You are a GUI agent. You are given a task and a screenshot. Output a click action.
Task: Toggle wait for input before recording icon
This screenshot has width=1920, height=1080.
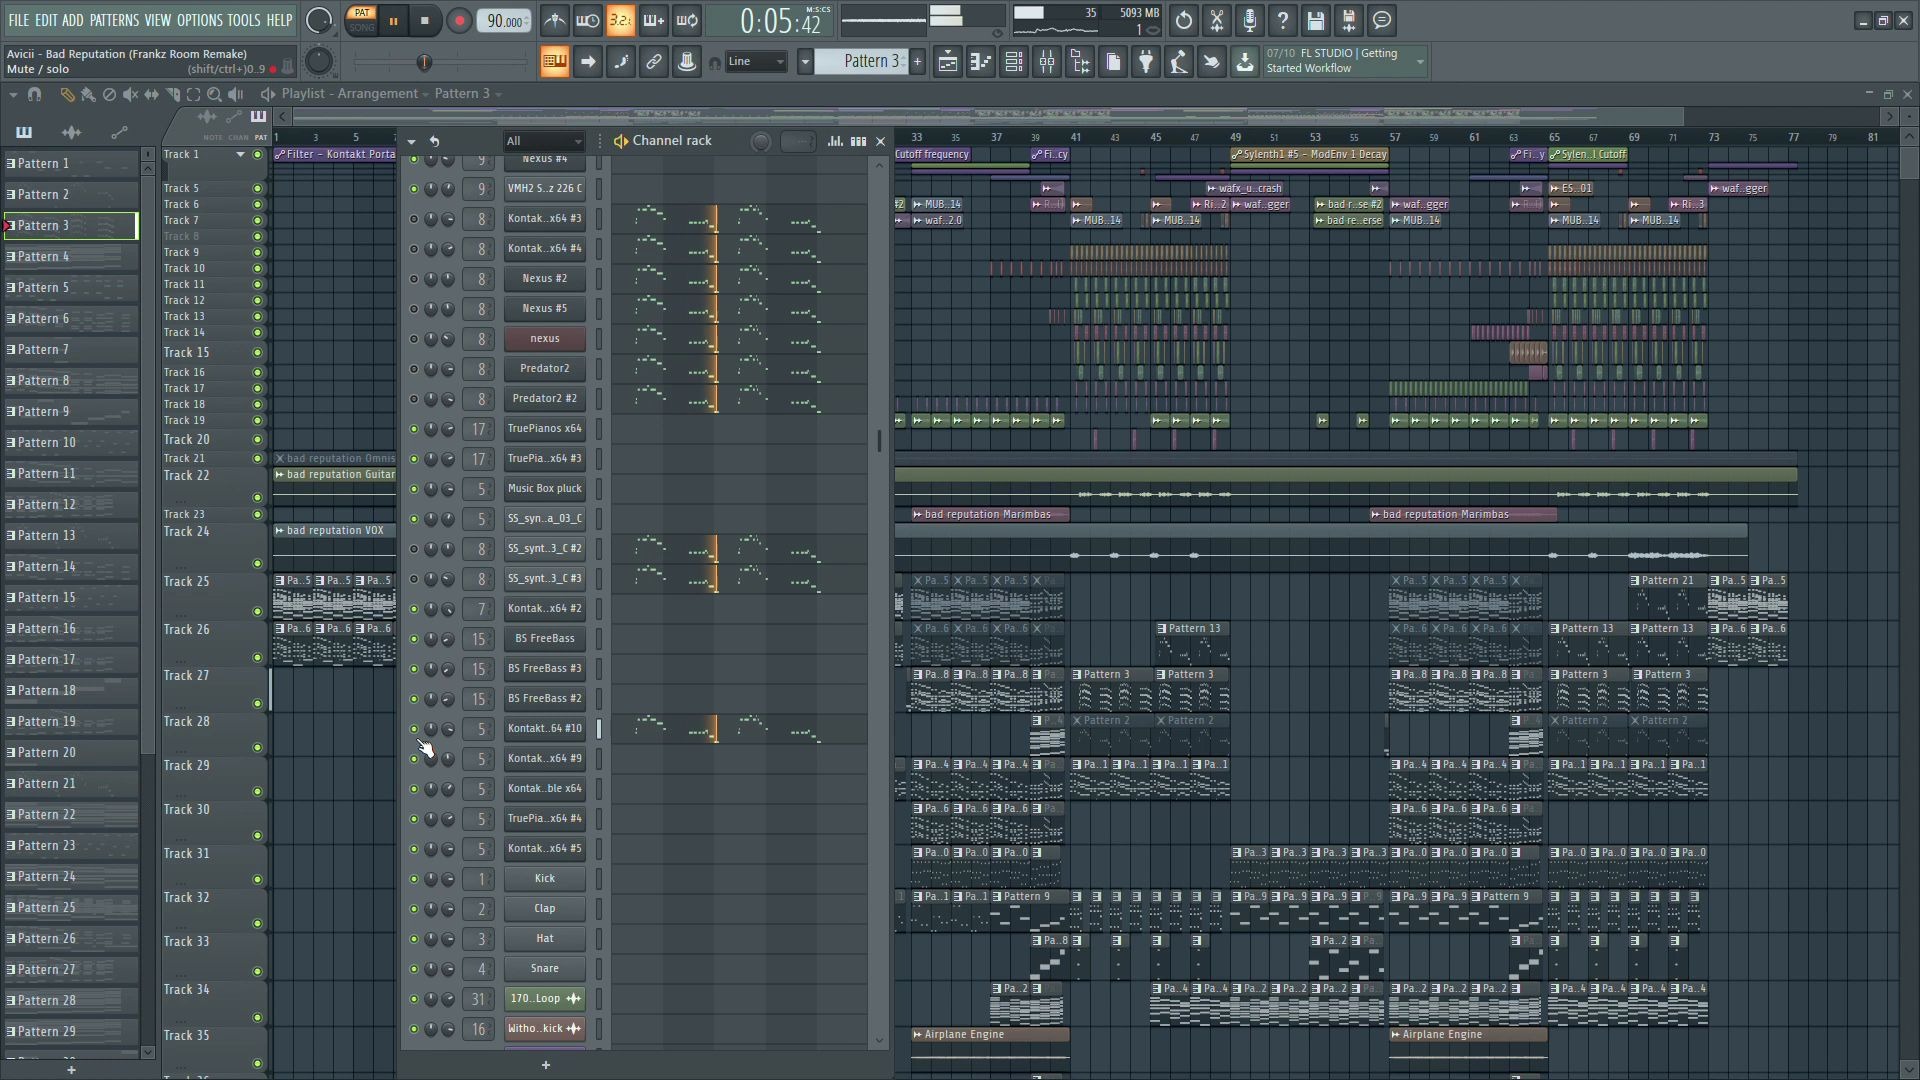pyautogui.click(x=588, y=20)
